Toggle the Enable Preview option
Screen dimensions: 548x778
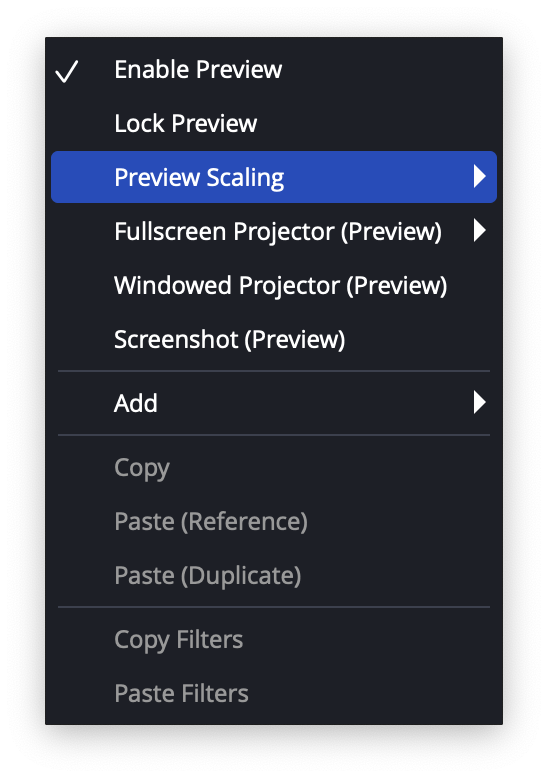(x=274, y=69)
